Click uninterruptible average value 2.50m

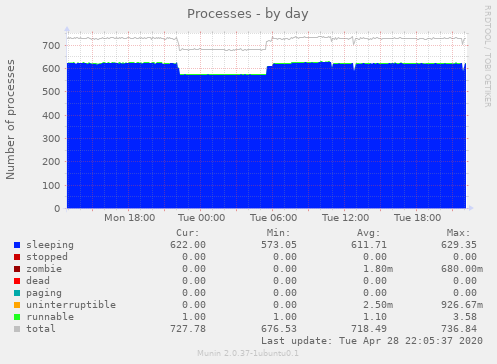click(378, 305)
